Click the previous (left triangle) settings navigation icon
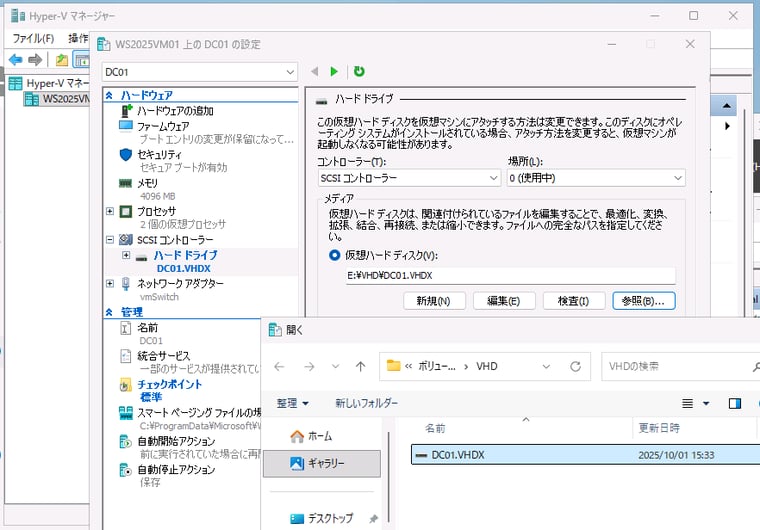The width and height of the screenshot is (760, 530). coord(315,71)
